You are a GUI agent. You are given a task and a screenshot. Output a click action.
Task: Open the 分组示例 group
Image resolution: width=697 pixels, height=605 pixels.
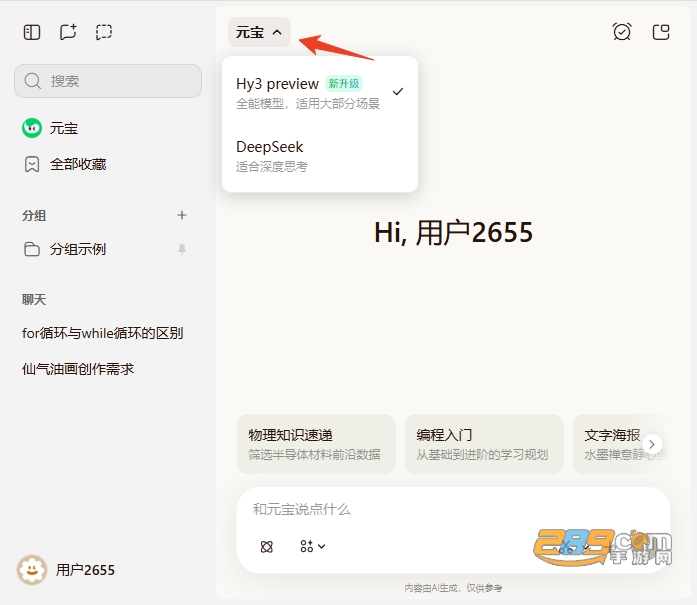tap(108, 249)
